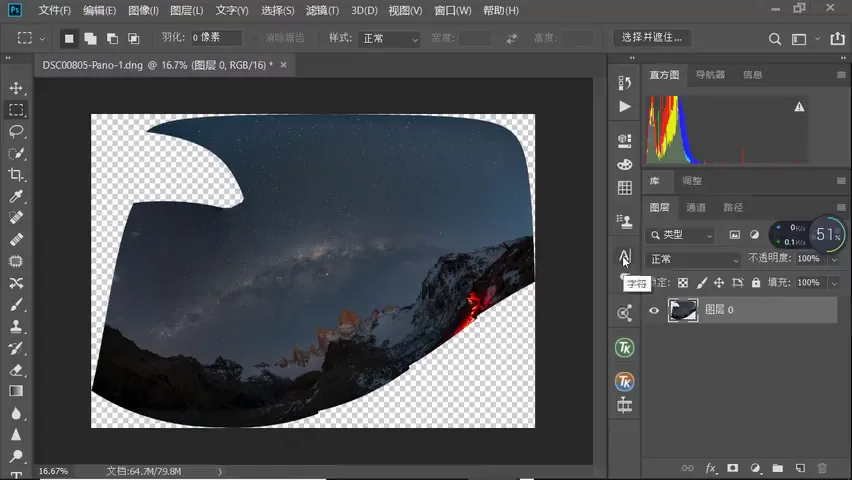
Task: Click the create new group folder button
Action: pos(778,468)
